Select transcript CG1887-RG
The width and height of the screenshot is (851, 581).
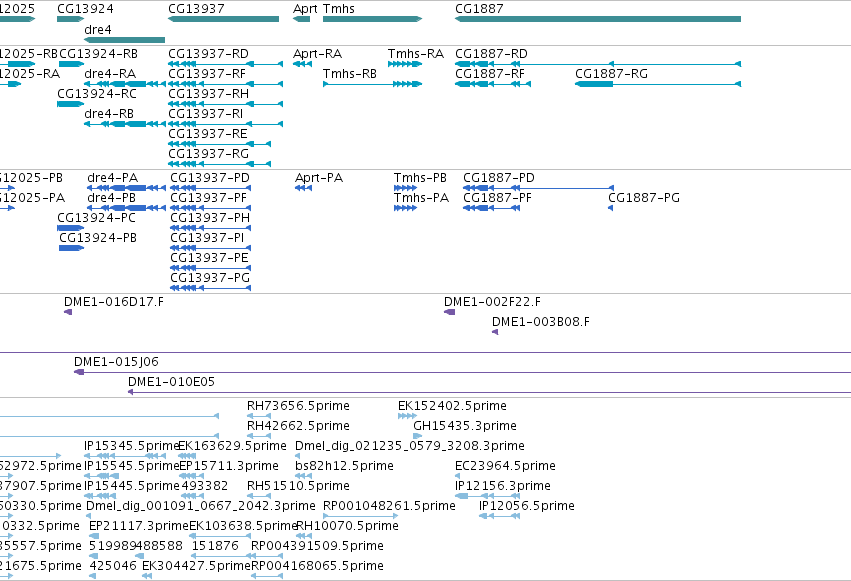[x=612, y=74]
